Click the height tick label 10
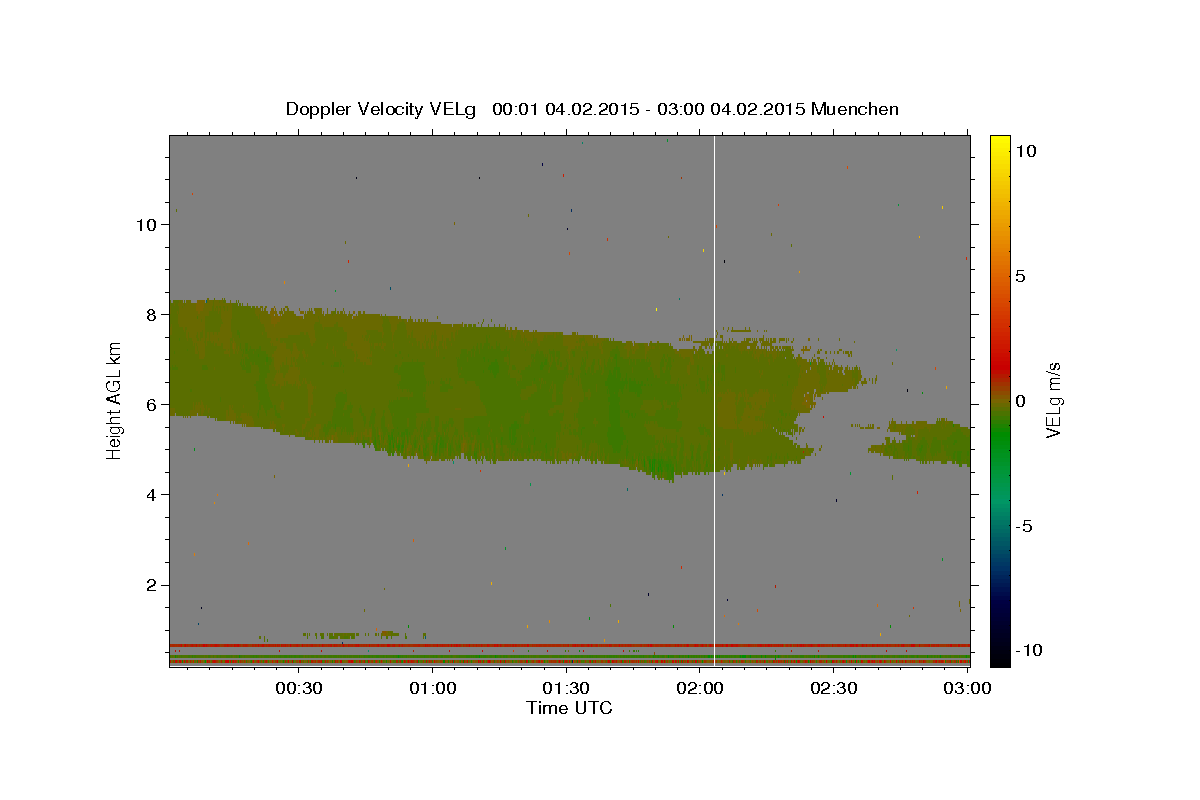The width and height of the screenshot is (1200, 800). [x=147, y=225]
